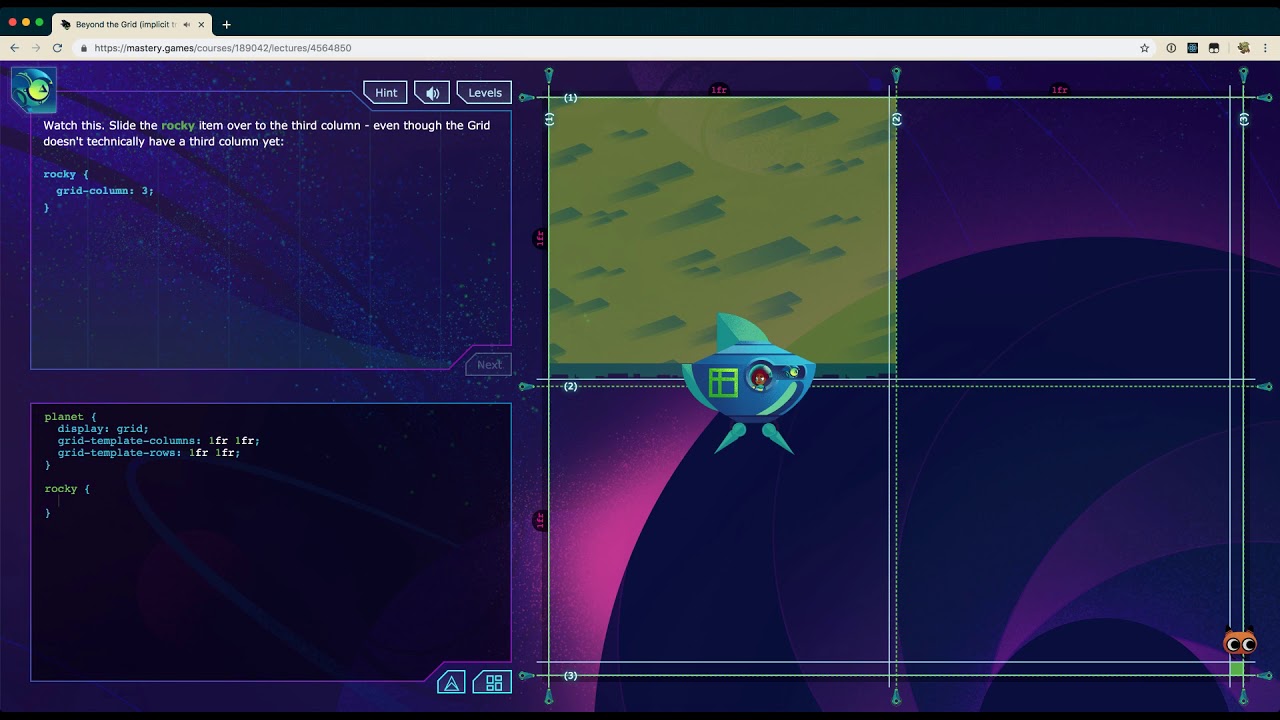Open the Chrome three-dot menu
Viewport: 1280px width, 720px height.
[1266, 47]
